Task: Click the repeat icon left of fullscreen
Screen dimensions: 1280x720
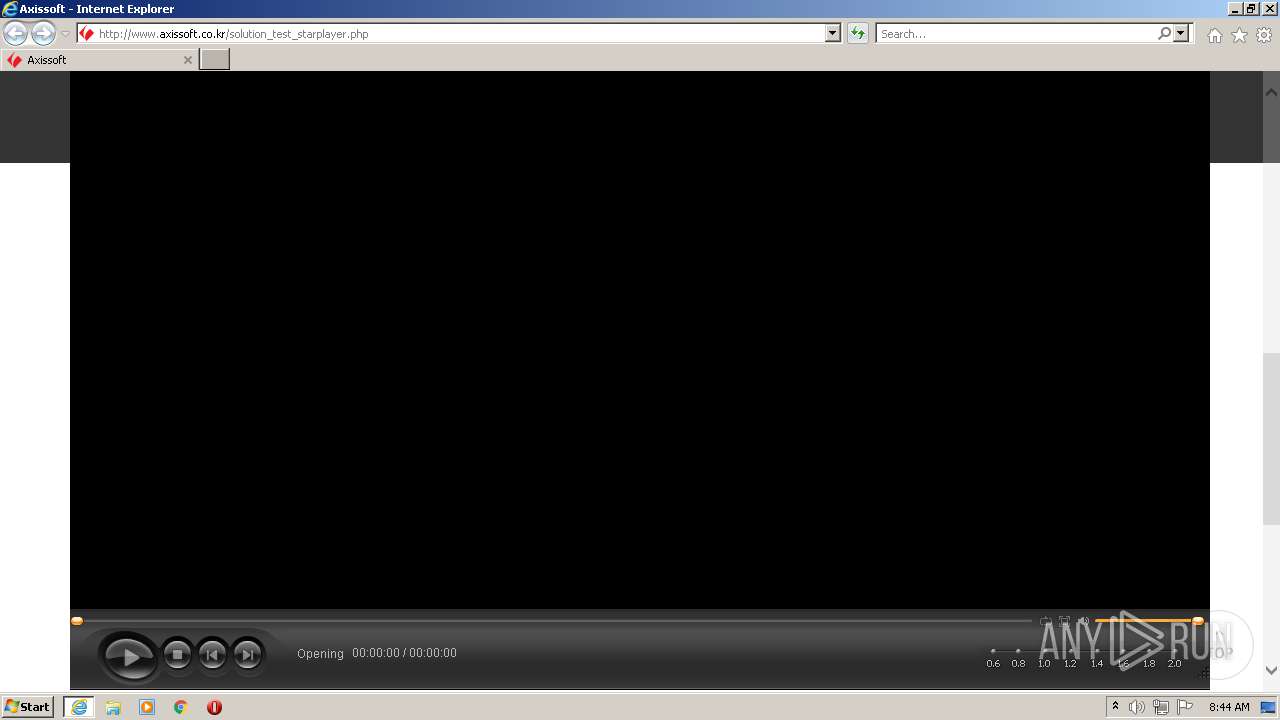Action: [x=1045, y=621]
